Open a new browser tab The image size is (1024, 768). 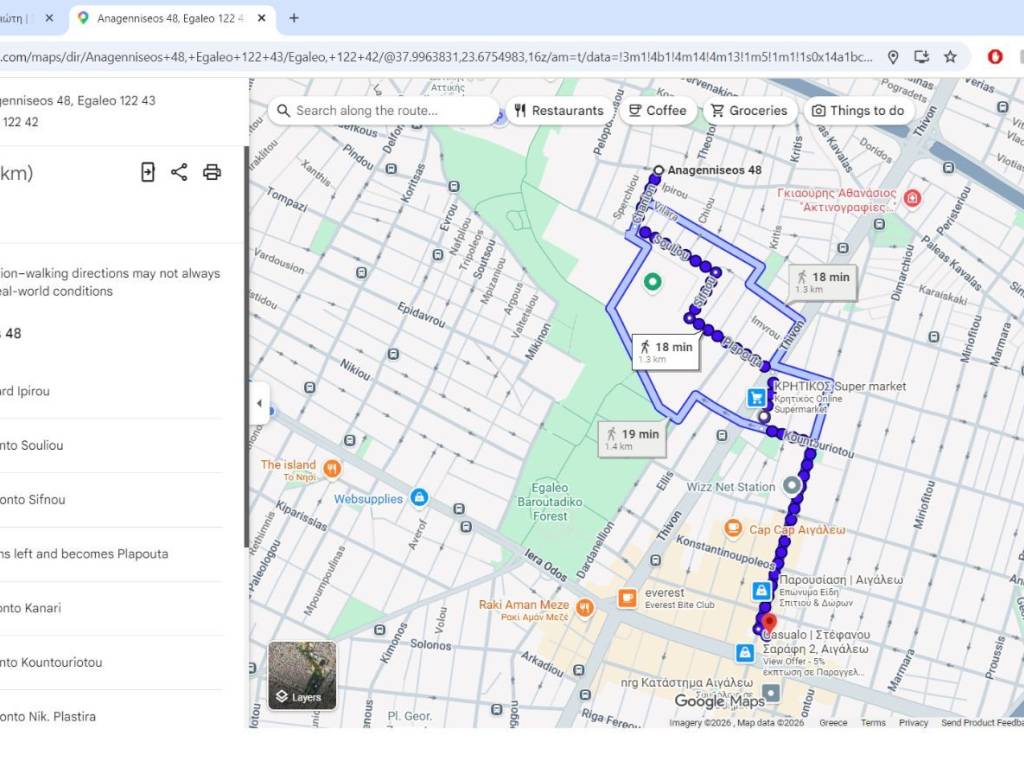pyautogui.click(x=294, y=18)
